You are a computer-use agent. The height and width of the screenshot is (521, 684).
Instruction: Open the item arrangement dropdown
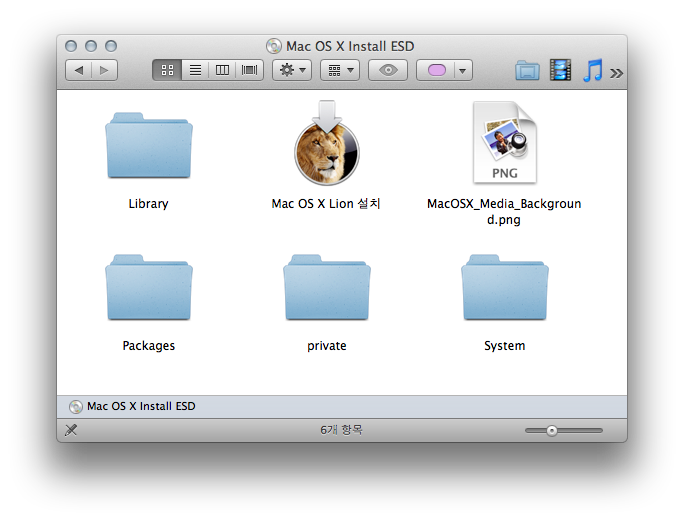point(340,70)
